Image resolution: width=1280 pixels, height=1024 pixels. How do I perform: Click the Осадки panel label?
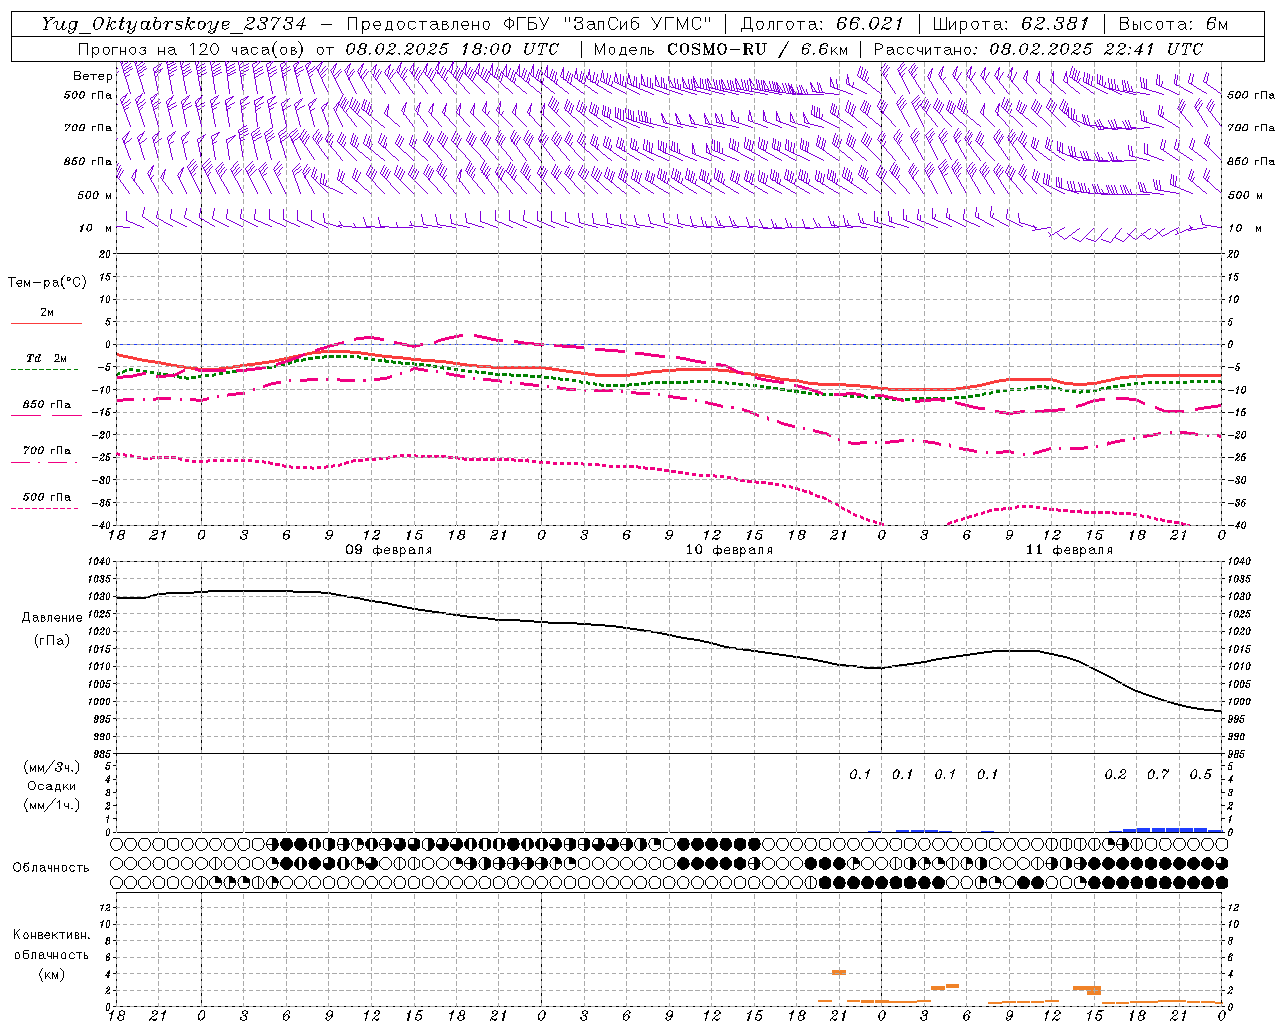[52, 786]
